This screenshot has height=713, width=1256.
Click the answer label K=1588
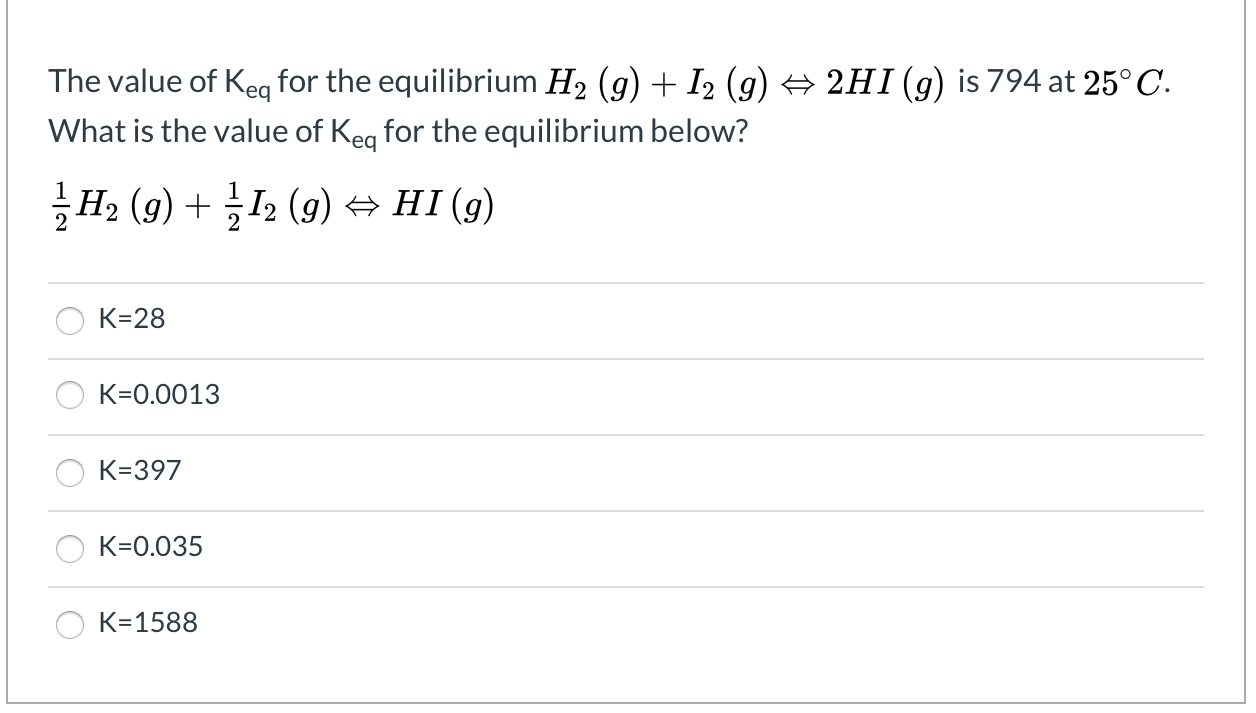click(x=147, y=624)
